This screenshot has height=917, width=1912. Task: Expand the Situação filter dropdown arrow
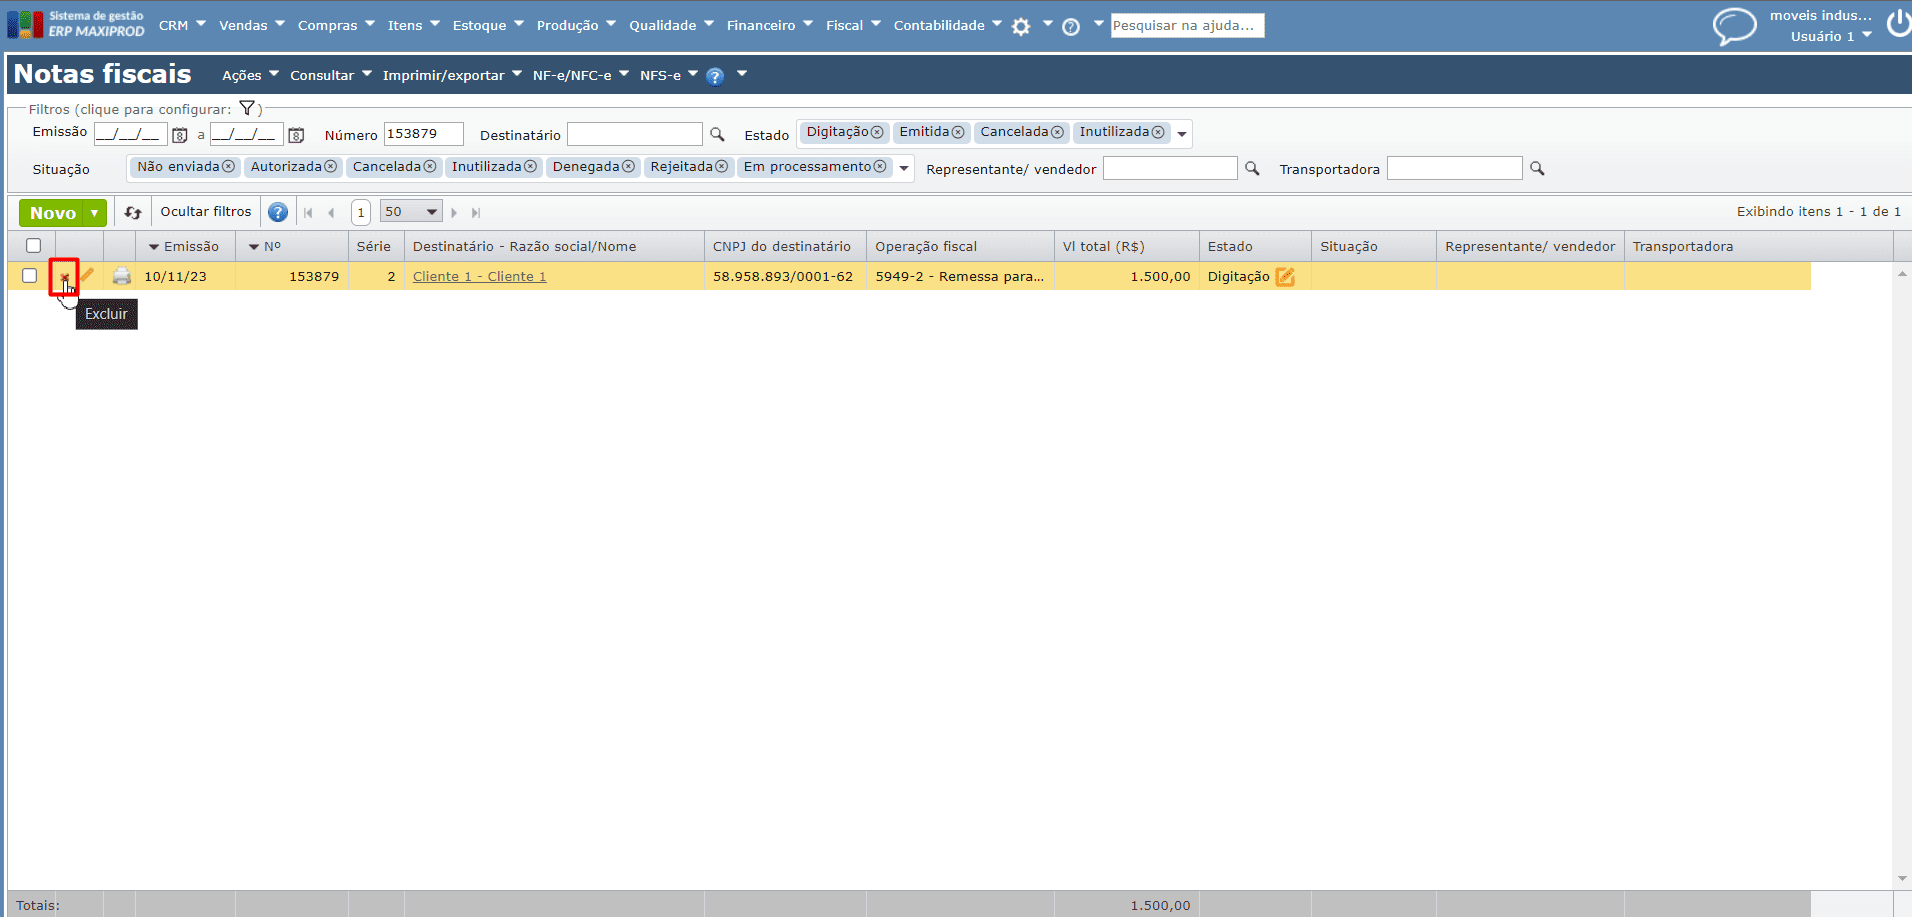(904, 168)
